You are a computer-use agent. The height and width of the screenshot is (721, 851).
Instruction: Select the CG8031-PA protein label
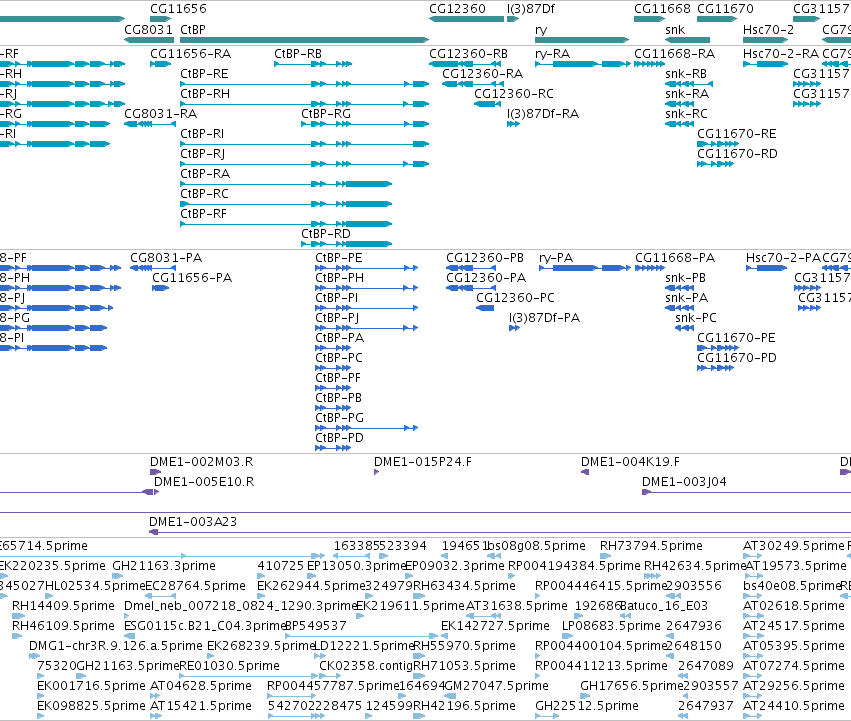(166, 258)
